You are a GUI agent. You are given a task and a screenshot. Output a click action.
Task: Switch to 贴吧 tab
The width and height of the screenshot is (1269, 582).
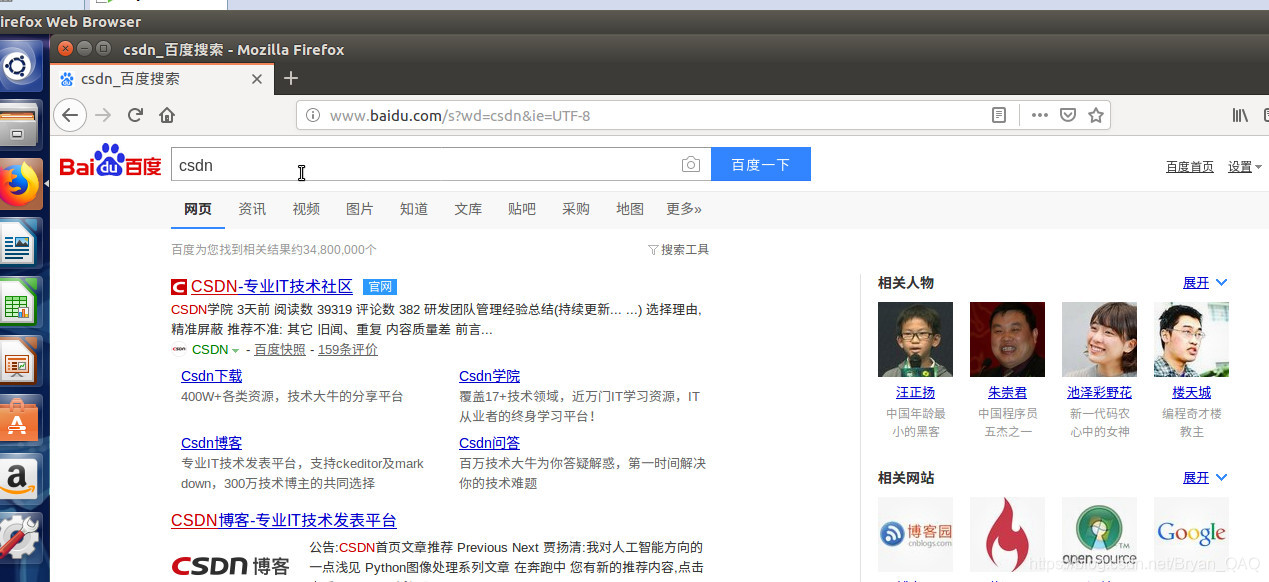522,209
